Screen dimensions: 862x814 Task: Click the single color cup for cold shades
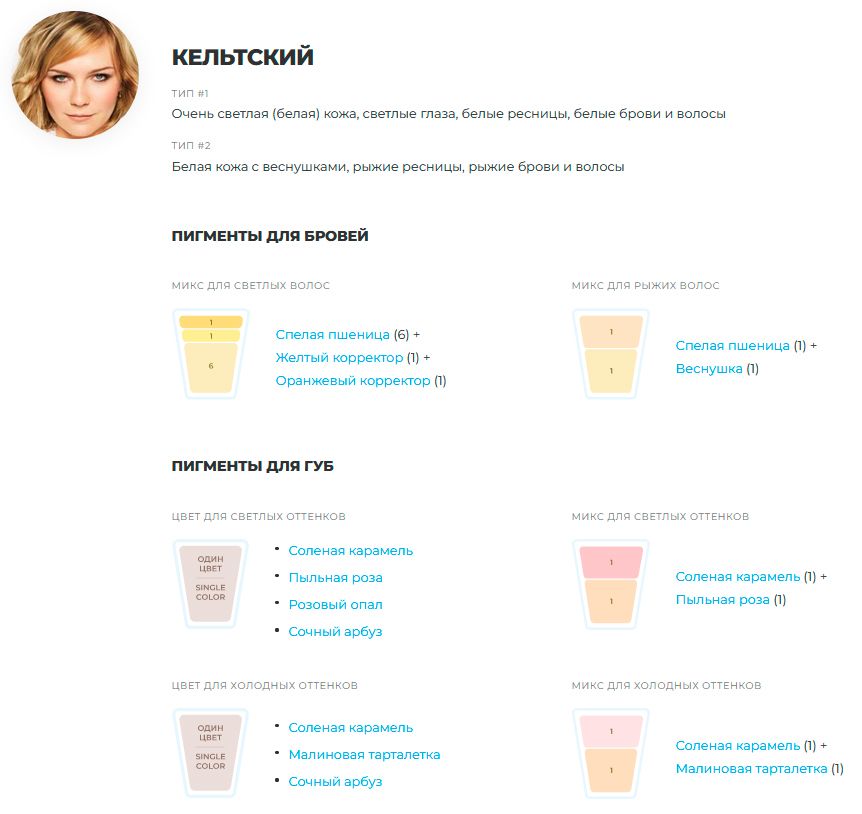pyautogui.click(x=211, y=752)
